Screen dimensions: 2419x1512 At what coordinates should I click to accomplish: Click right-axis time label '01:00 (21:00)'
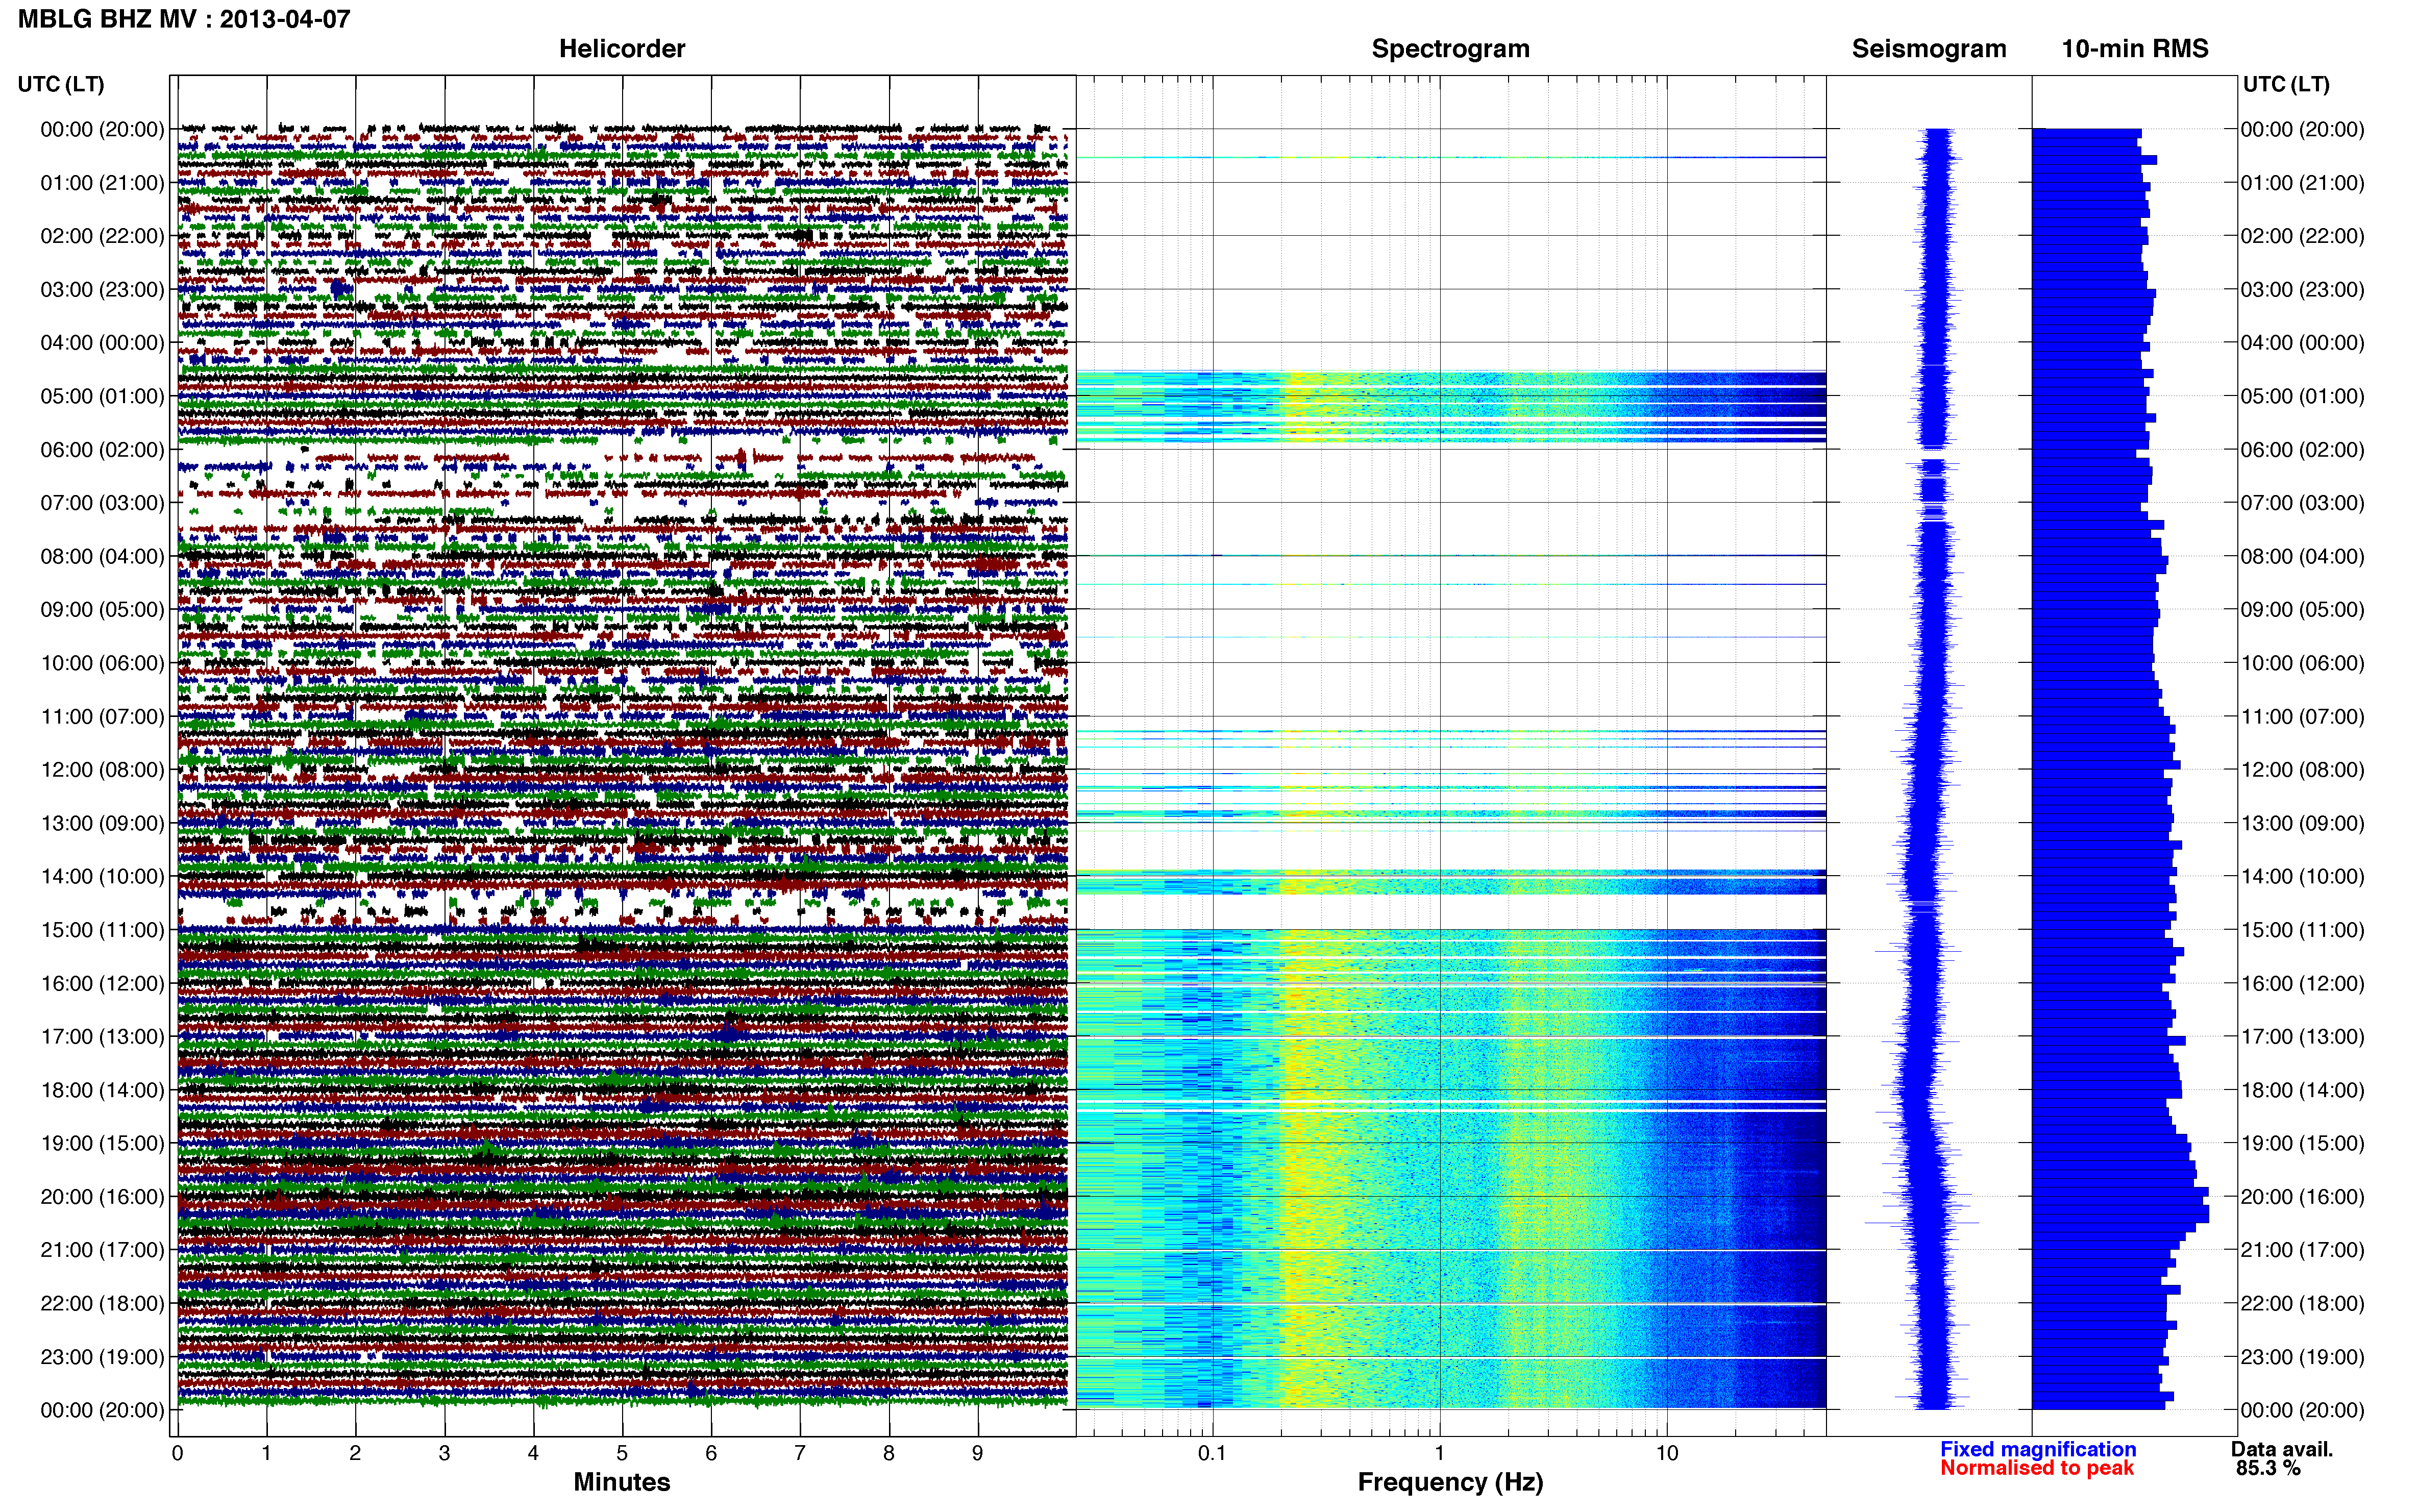point(2302,182)
